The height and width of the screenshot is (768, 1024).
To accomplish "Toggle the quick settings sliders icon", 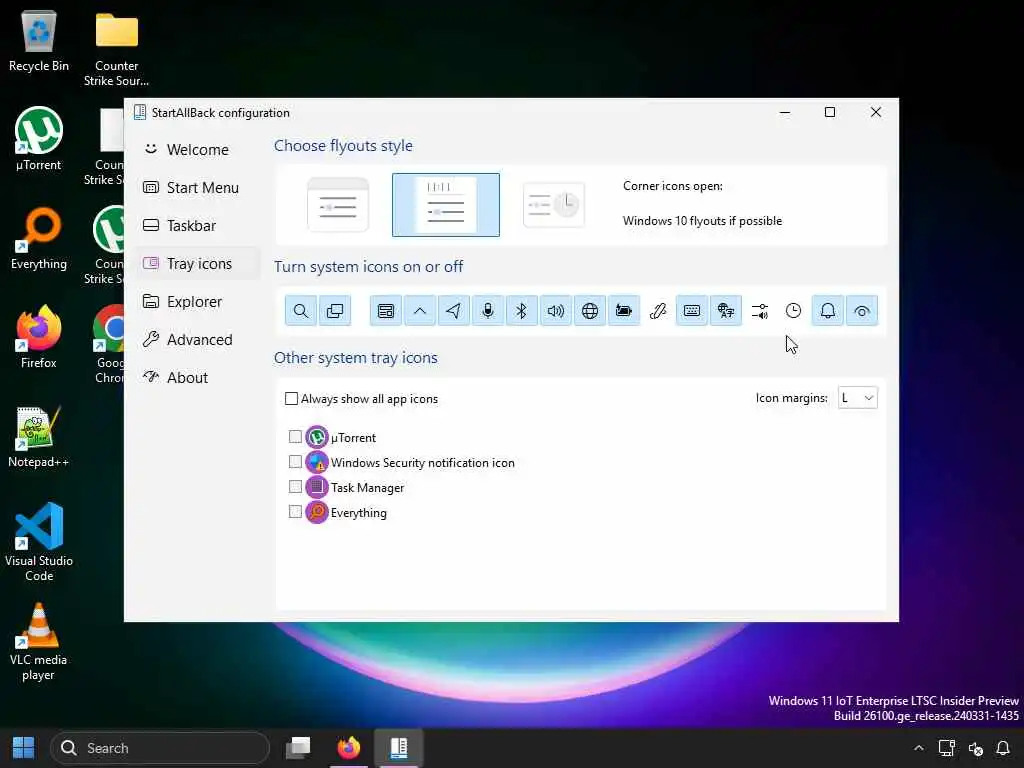I will coord(760,311).
